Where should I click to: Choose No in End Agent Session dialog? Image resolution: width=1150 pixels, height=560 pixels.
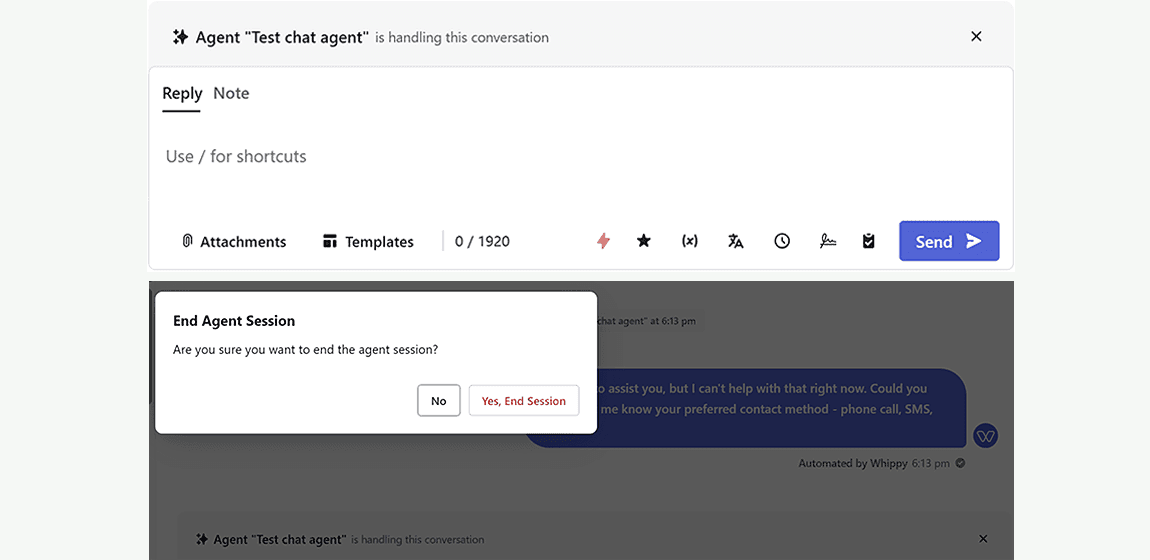pos(439,401)
